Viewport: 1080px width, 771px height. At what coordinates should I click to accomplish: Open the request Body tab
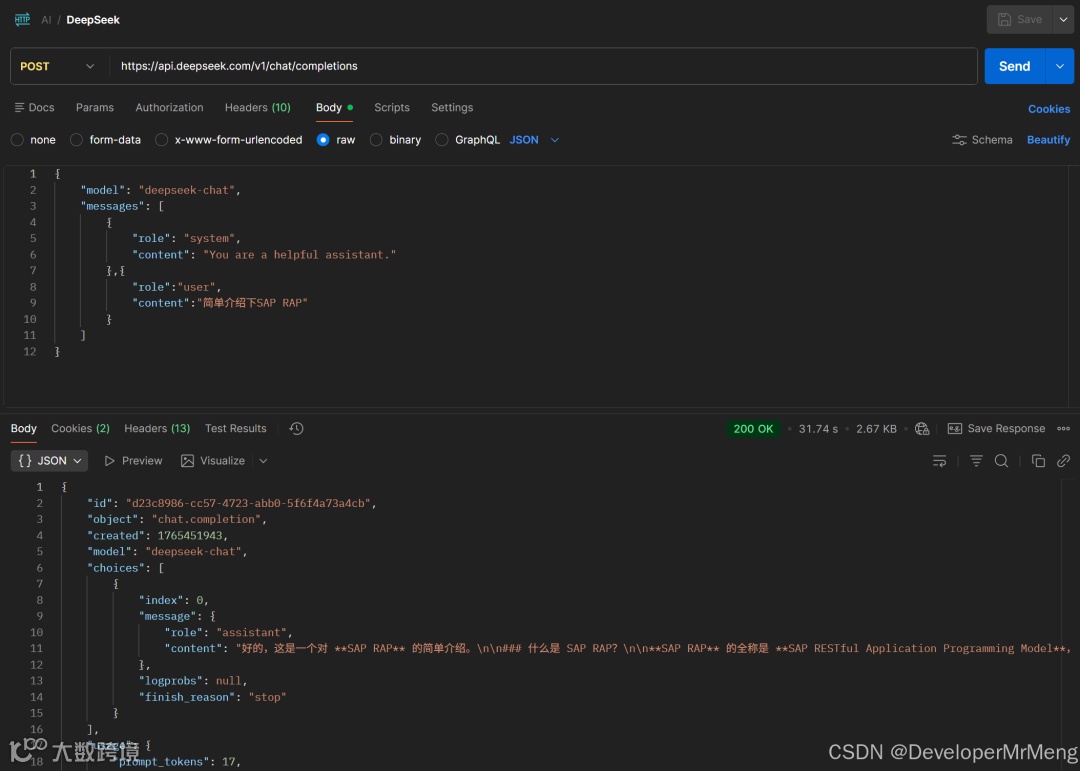[334, 107]
